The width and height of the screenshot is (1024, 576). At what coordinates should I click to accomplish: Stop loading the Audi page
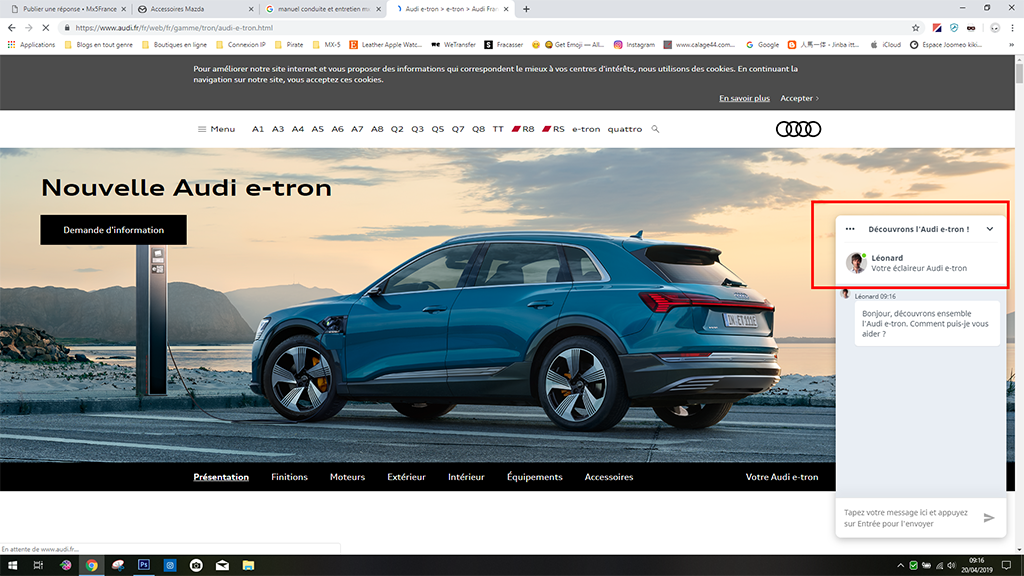tap(46, 28)
